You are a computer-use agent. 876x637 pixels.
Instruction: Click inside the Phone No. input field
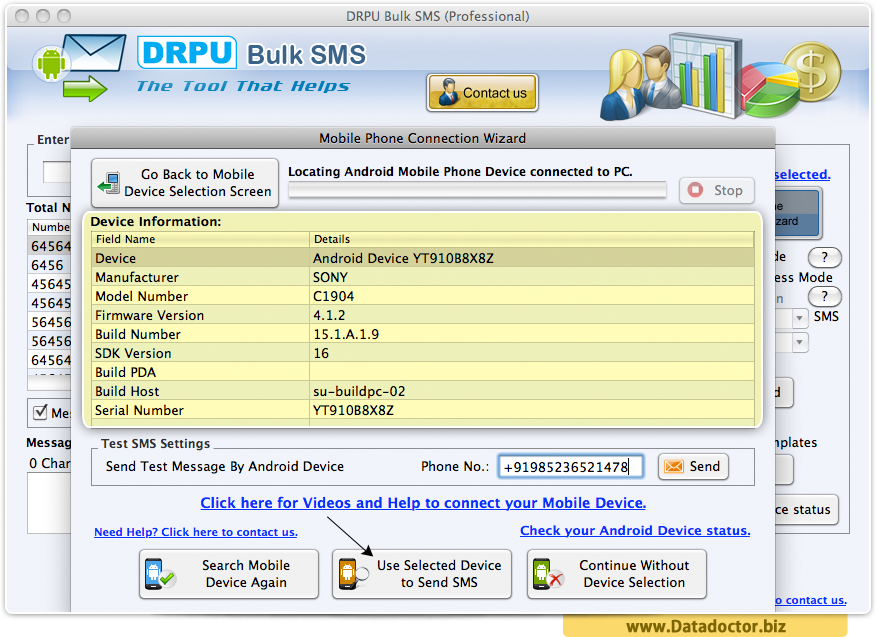[570, 466]
